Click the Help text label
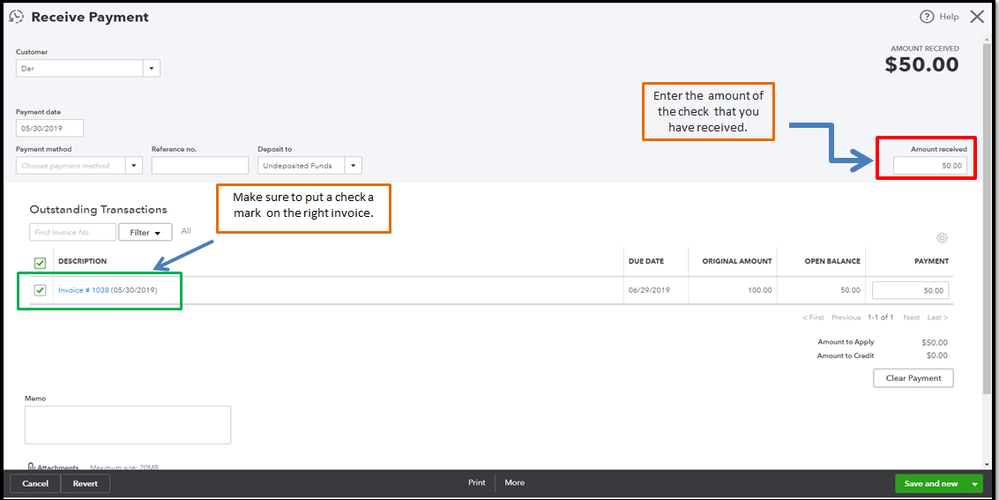Viewport: 999px width, 500px height. pos(949,17)
